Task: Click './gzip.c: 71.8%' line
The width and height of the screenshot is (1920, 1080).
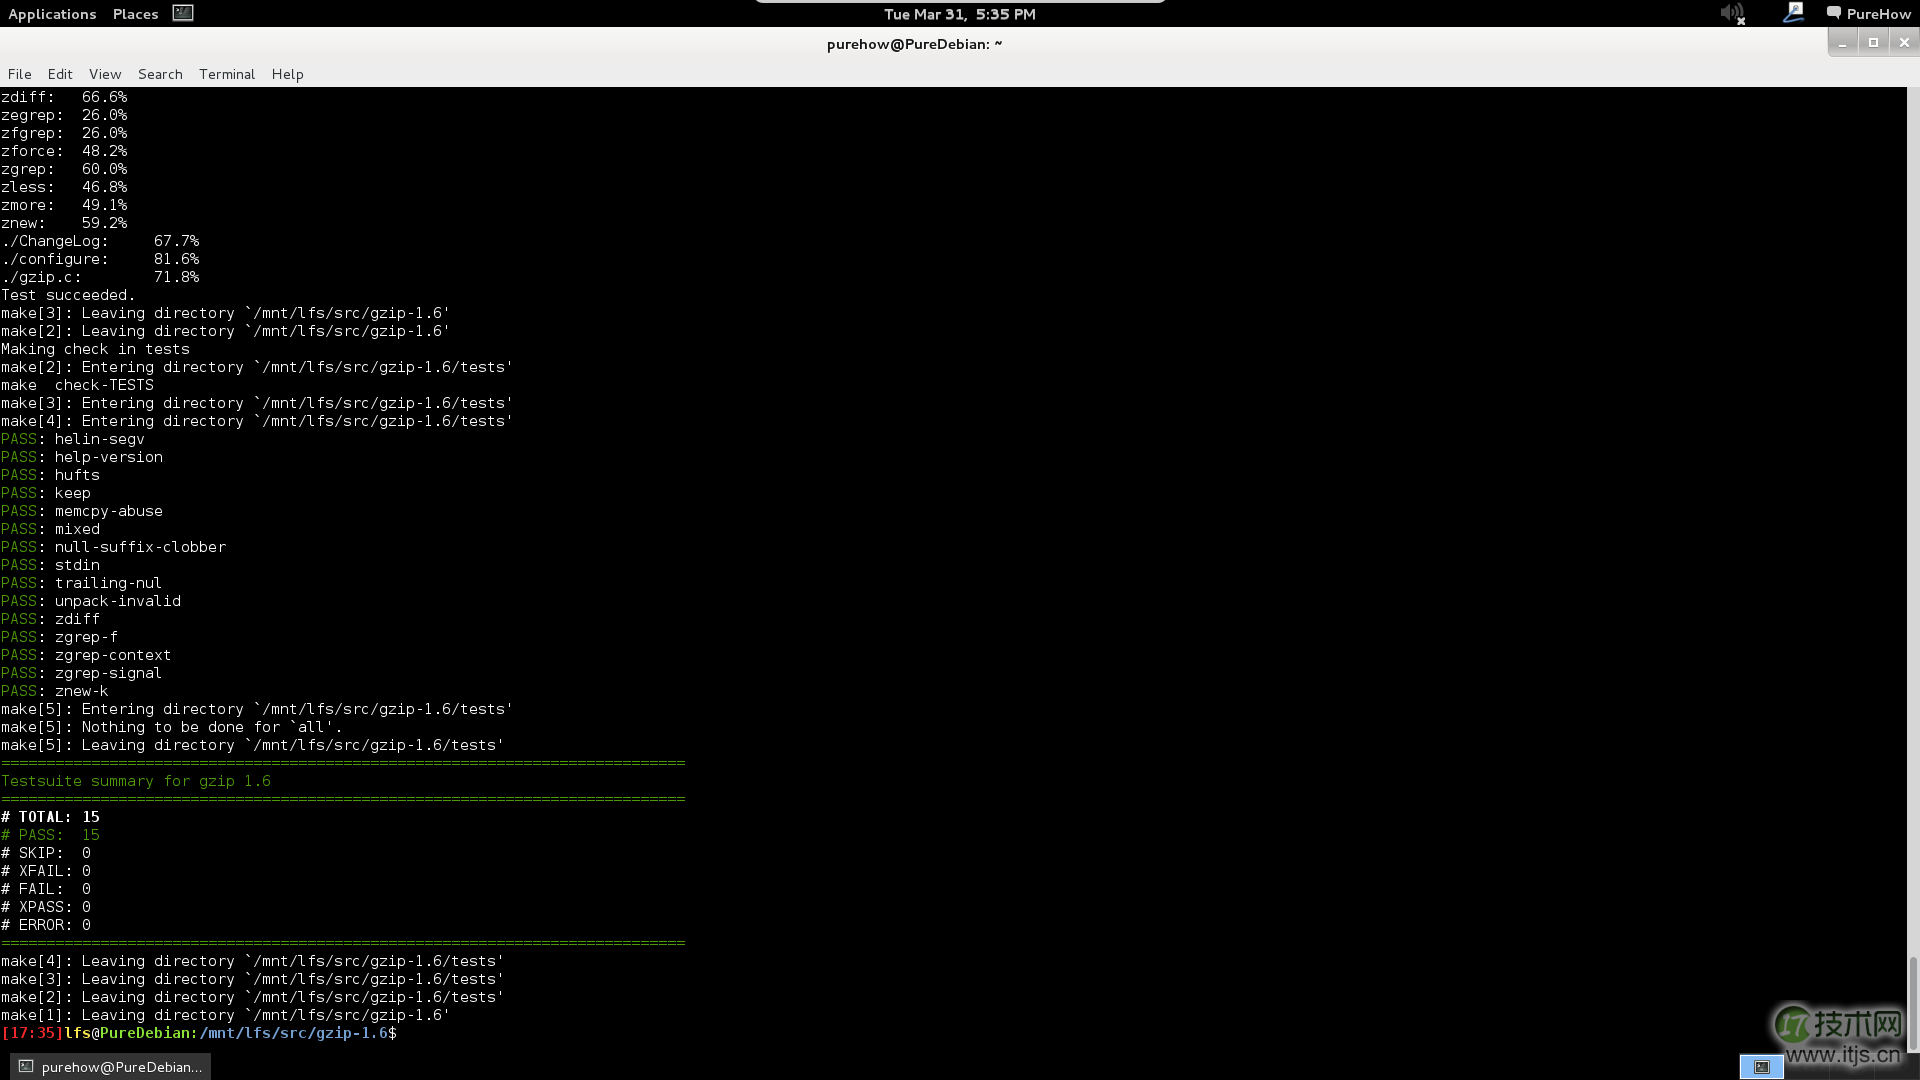Action: click(100, 277)
